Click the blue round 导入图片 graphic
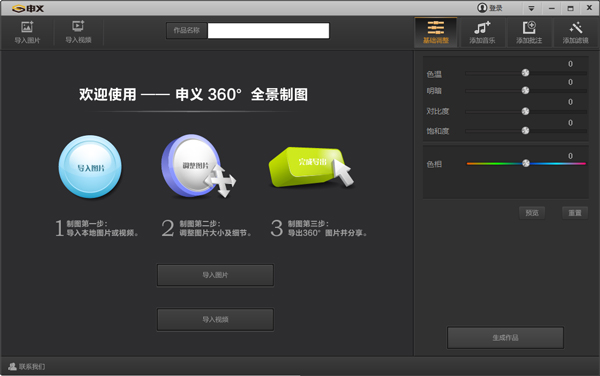Image resolution: width=600 pixels, height=376 pixels. point(90,167)
